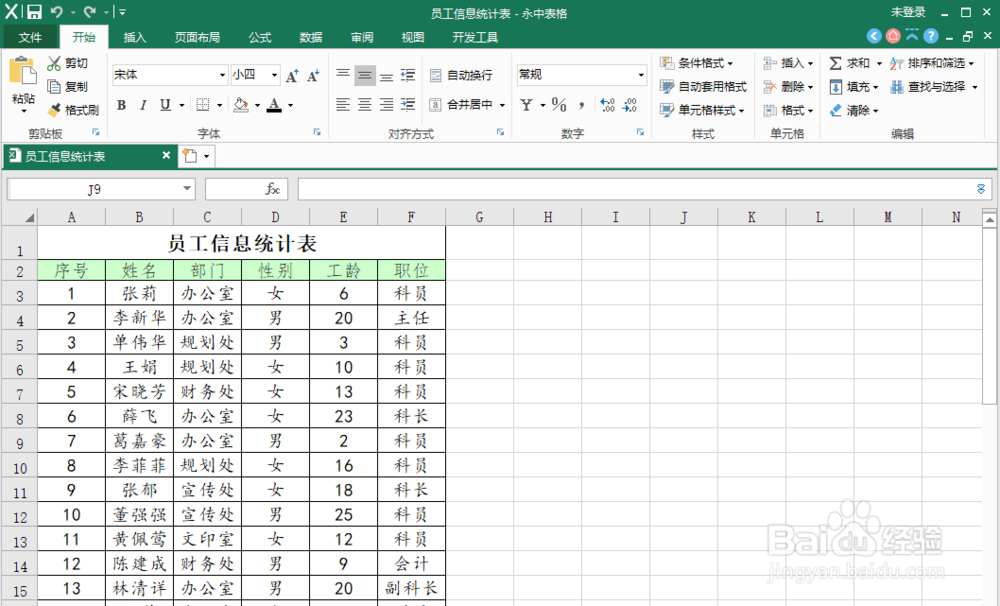The height and width of the screenshot is (606, 1000).
Task: Switch to the 公式 ribbon tab
Action: click(x=259, y=37)
